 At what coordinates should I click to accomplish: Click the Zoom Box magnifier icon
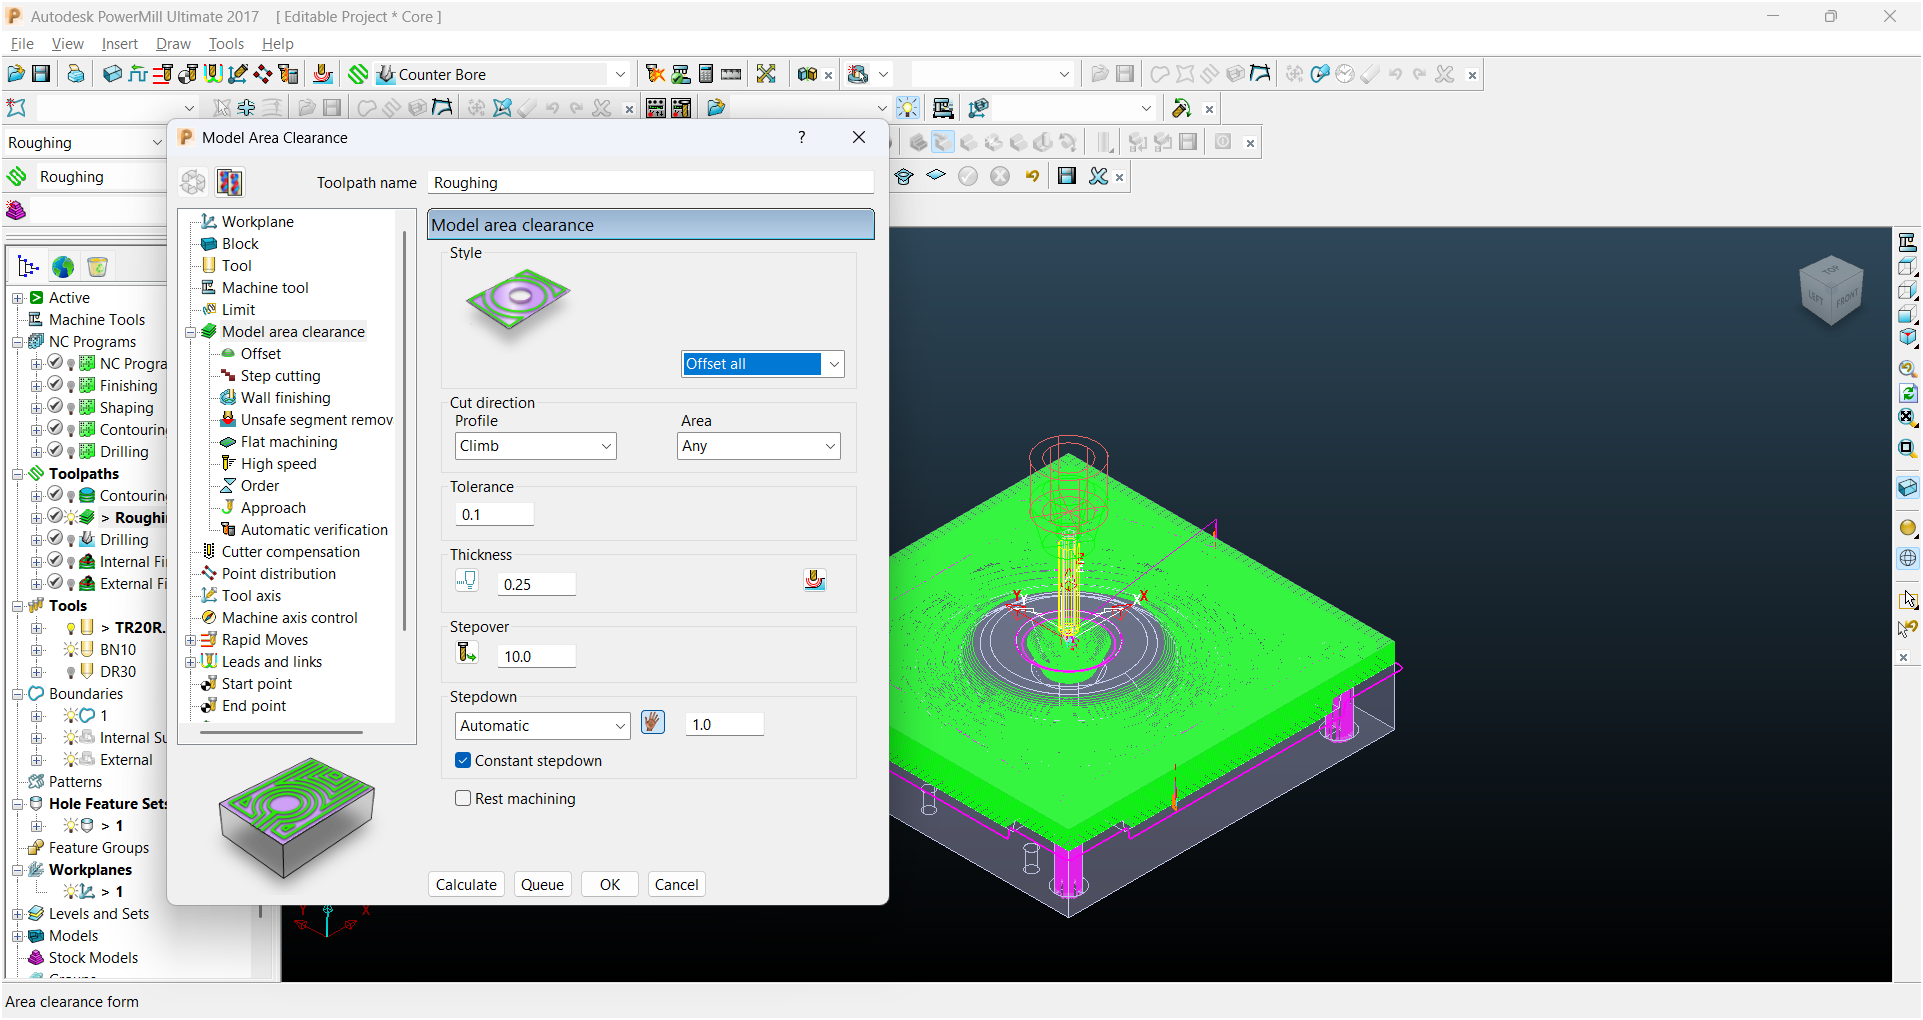click(1907, 448)
